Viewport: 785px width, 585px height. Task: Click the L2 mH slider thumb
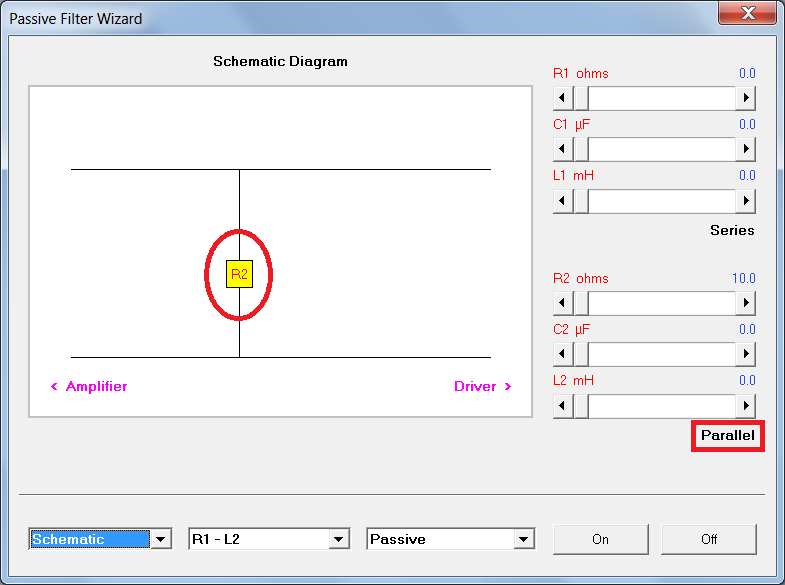point(581,405)
